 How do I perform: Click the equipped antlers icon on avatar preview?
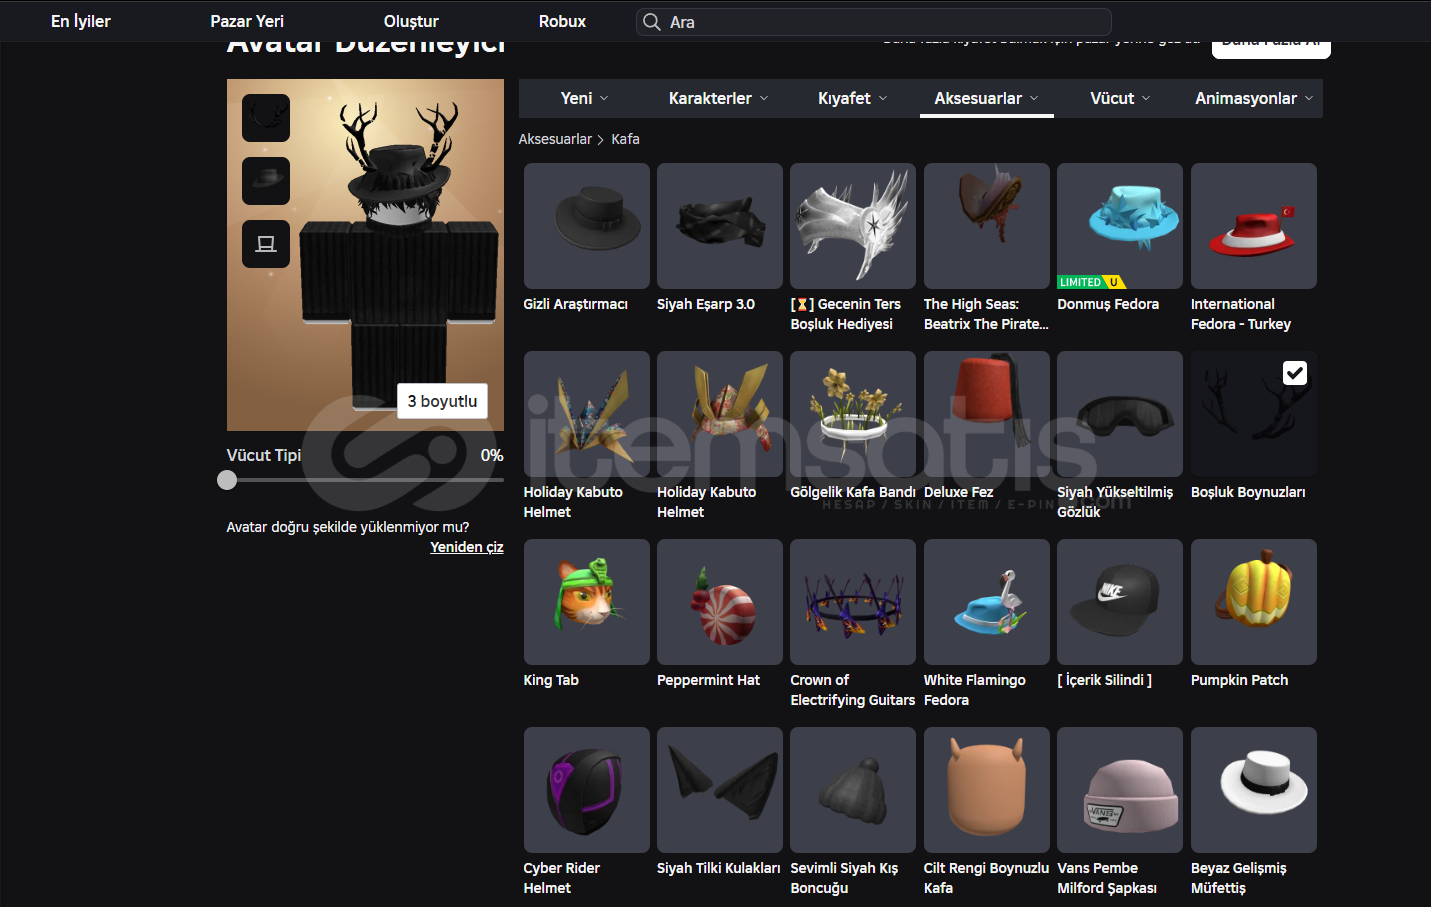[266, 118]
